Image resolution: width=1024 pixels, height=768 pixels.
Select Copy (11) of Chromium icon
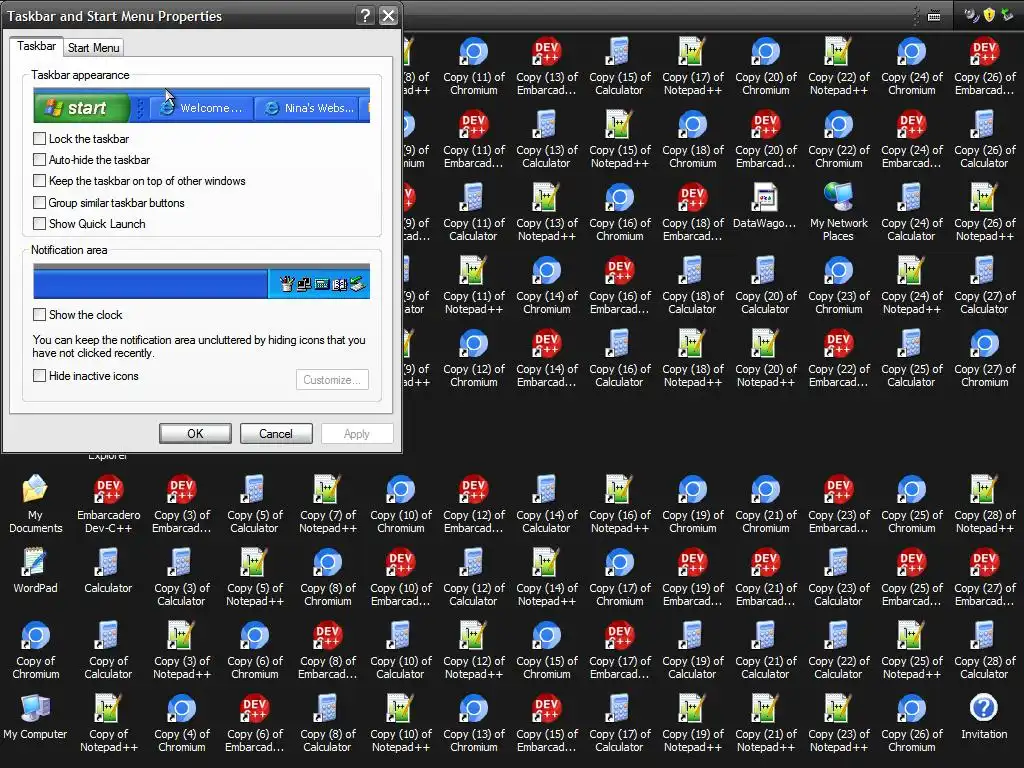pyautogui.click(x=474, y=66)
